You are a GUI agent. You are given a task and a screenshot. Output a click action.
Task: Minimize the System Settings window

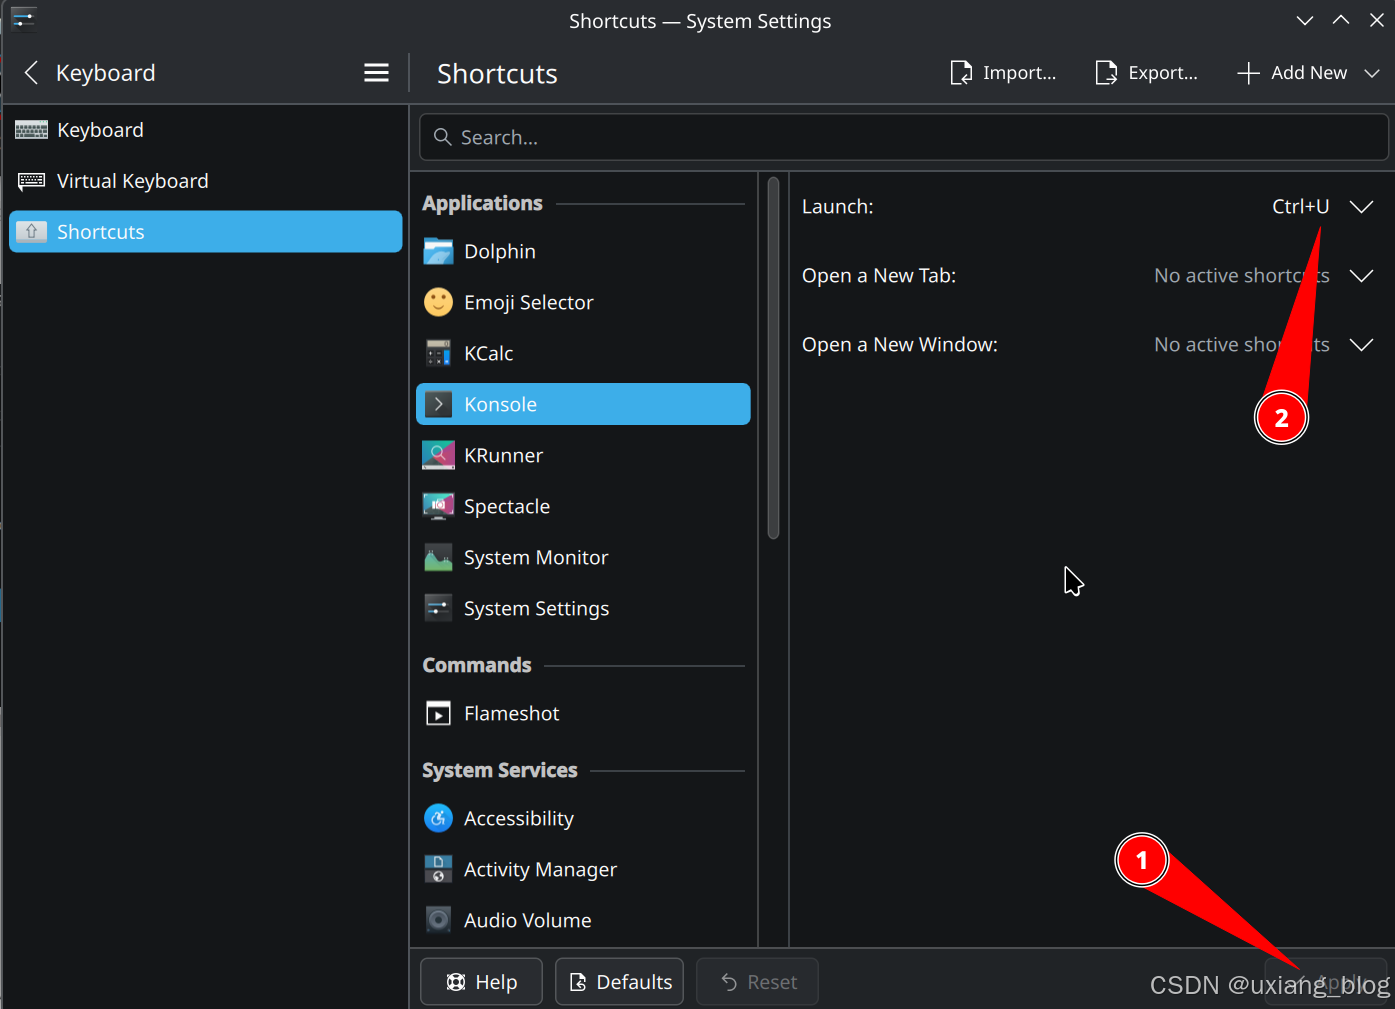(x=1305, y=20)
